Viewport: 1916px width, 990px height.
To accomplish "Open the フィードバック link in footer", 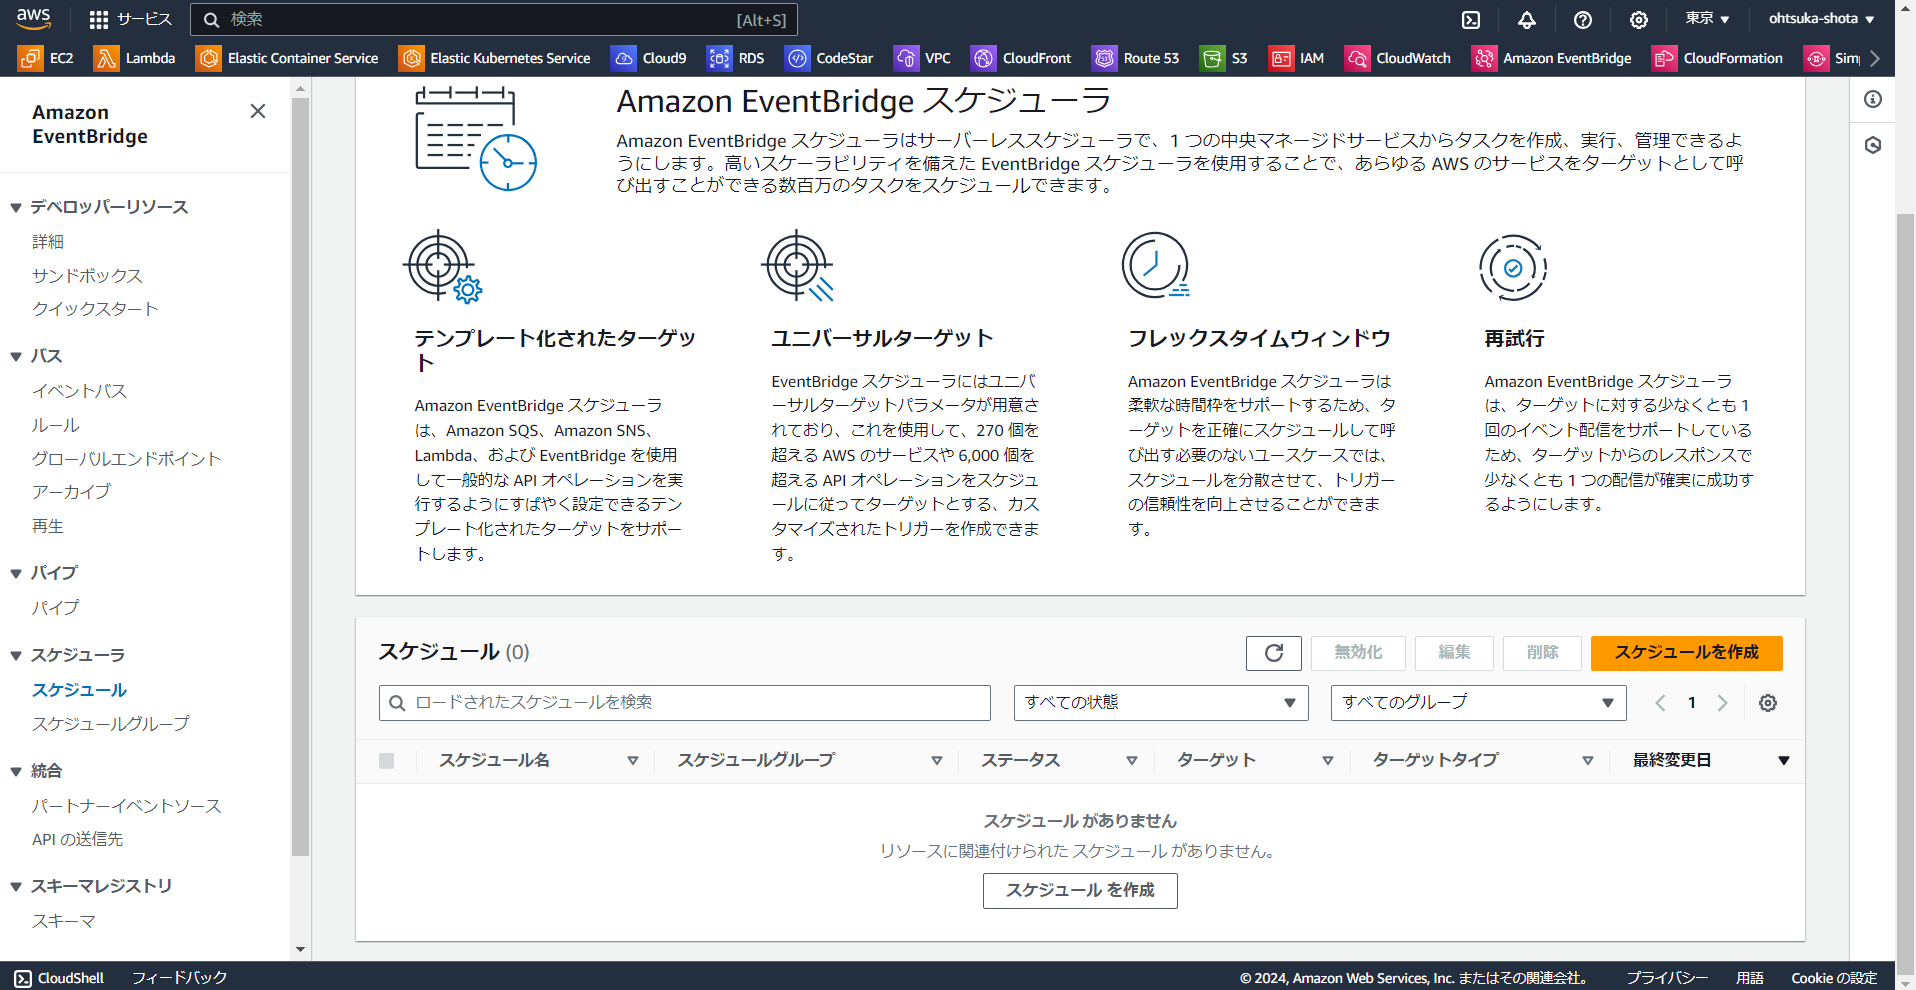I will coord(180,978).
